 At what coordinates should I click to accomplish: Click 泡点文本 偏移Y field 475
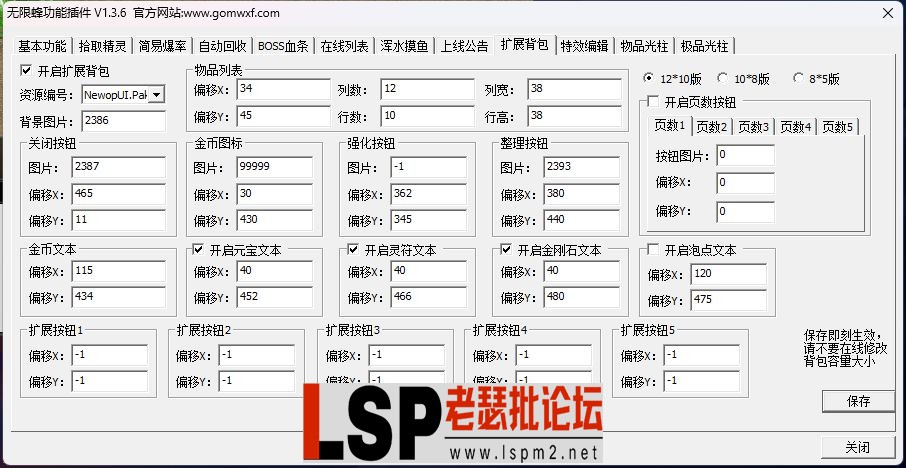pyautogui.click(x=729, y=300)
